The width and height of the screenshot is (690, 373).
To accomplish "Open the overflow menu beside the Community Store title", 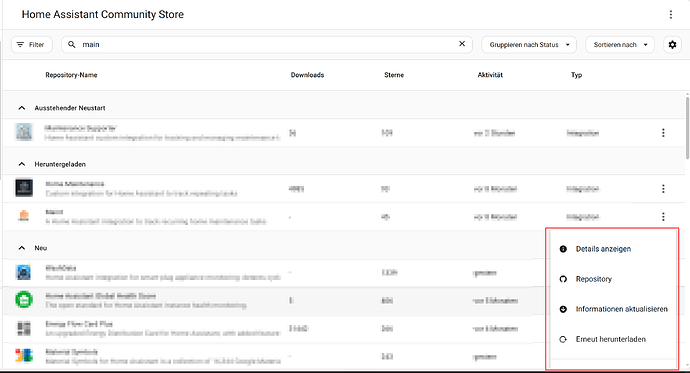I will 671,15.
